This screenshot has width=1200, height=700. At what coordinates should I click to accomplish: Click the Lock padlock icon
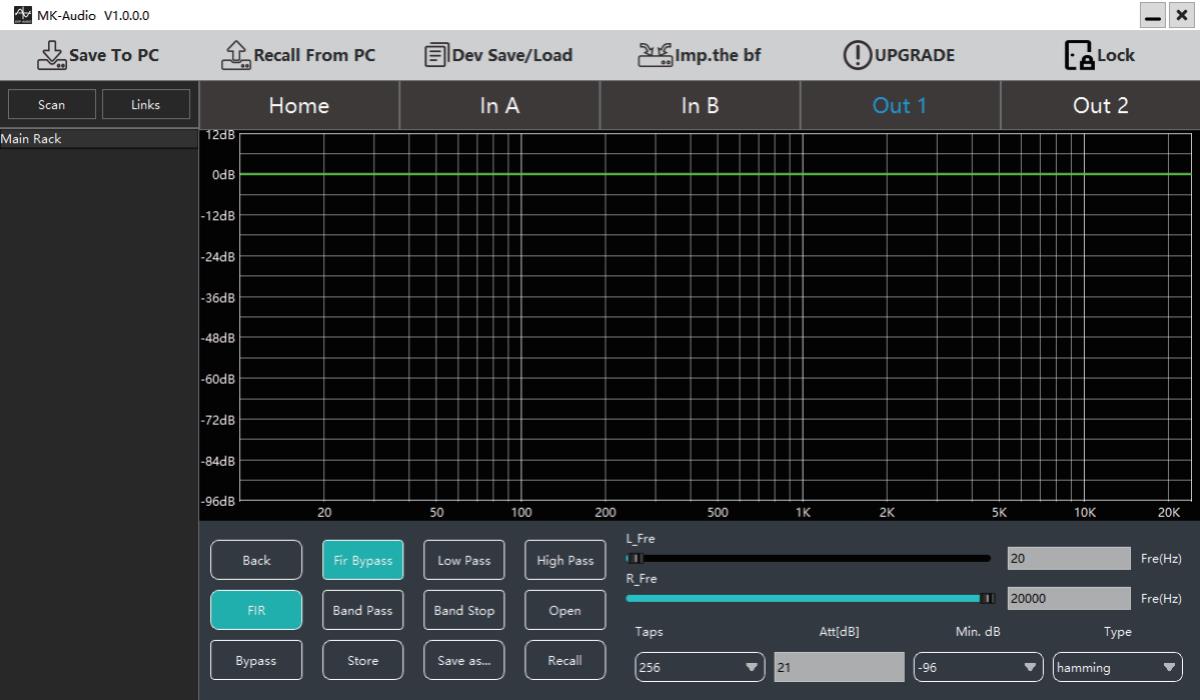point(1079,55)
